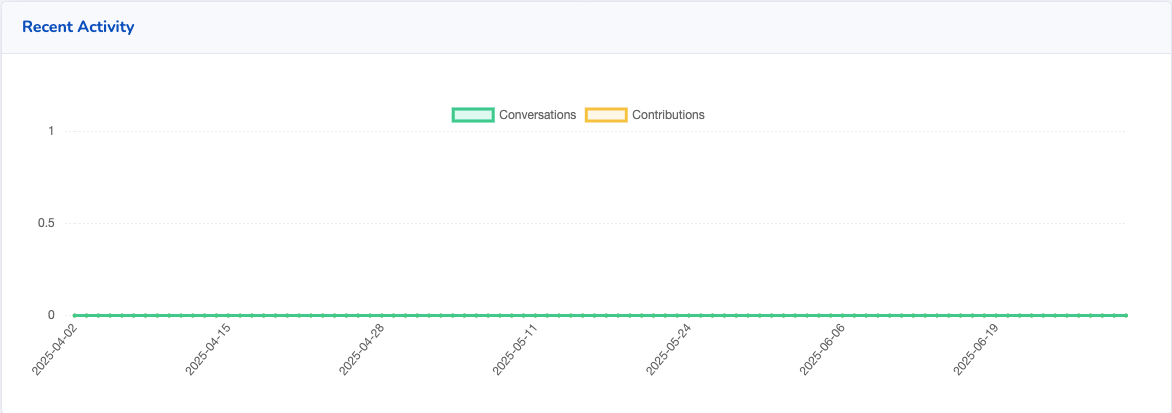The image size is (1172, 413).
Task: Select the 2025-06-06 x-axis date label
Action: click(823, 350)
